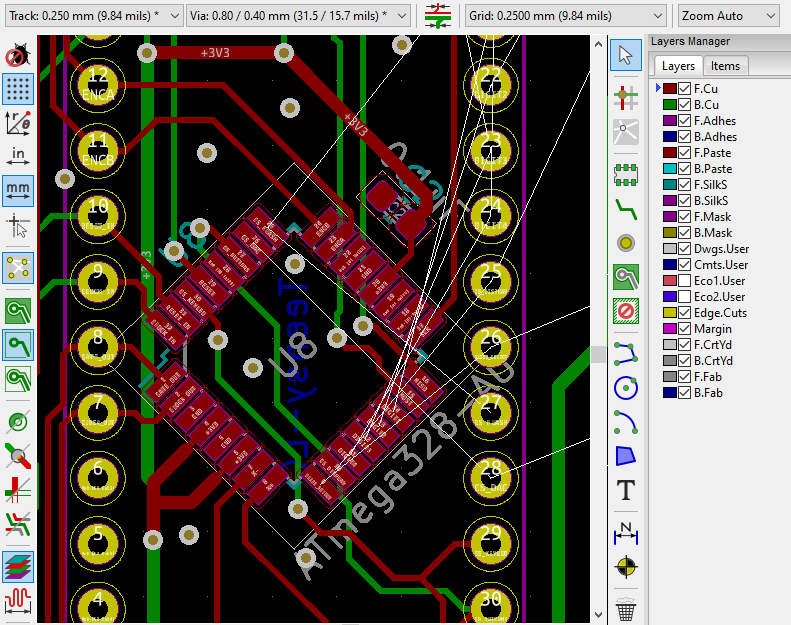This screenshot has width=791, height=625.
Task: Toggle pads sketch mode icon
Action: (x=18, y=422)
